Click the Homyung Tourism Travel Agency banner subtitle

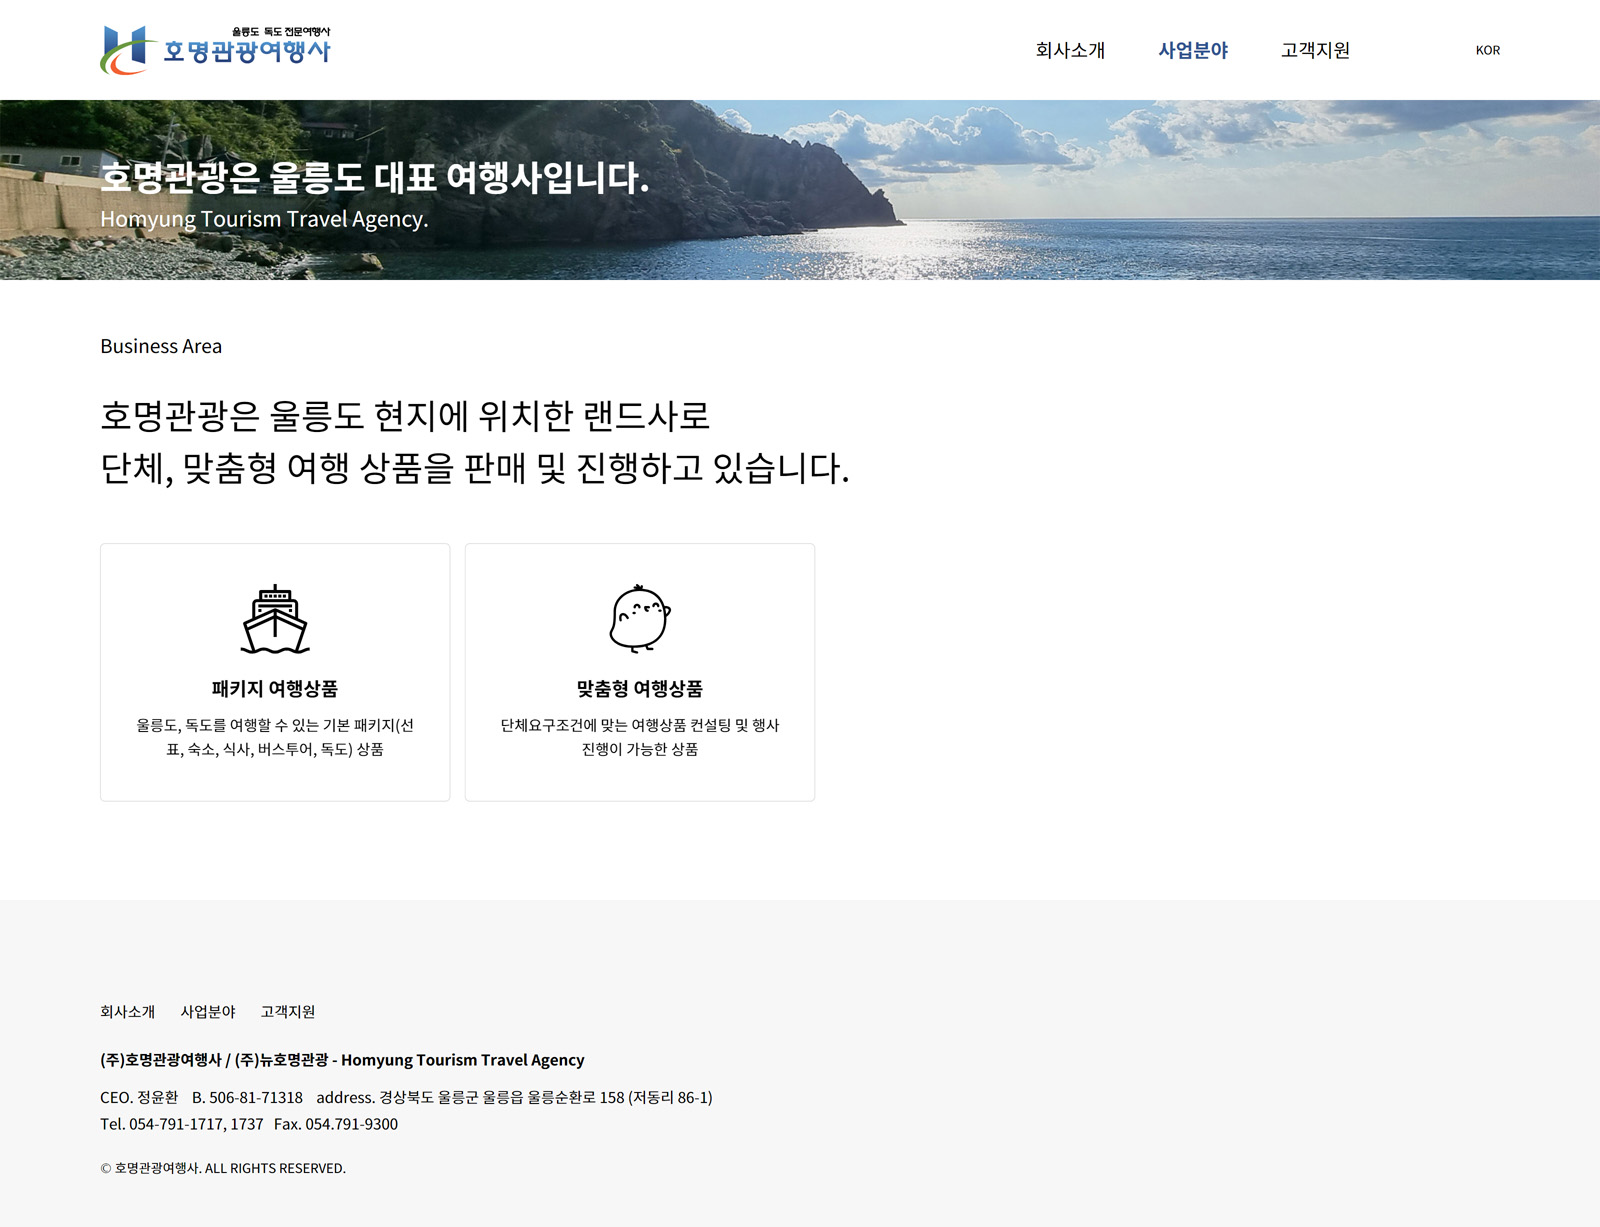[x=264, y=219]
